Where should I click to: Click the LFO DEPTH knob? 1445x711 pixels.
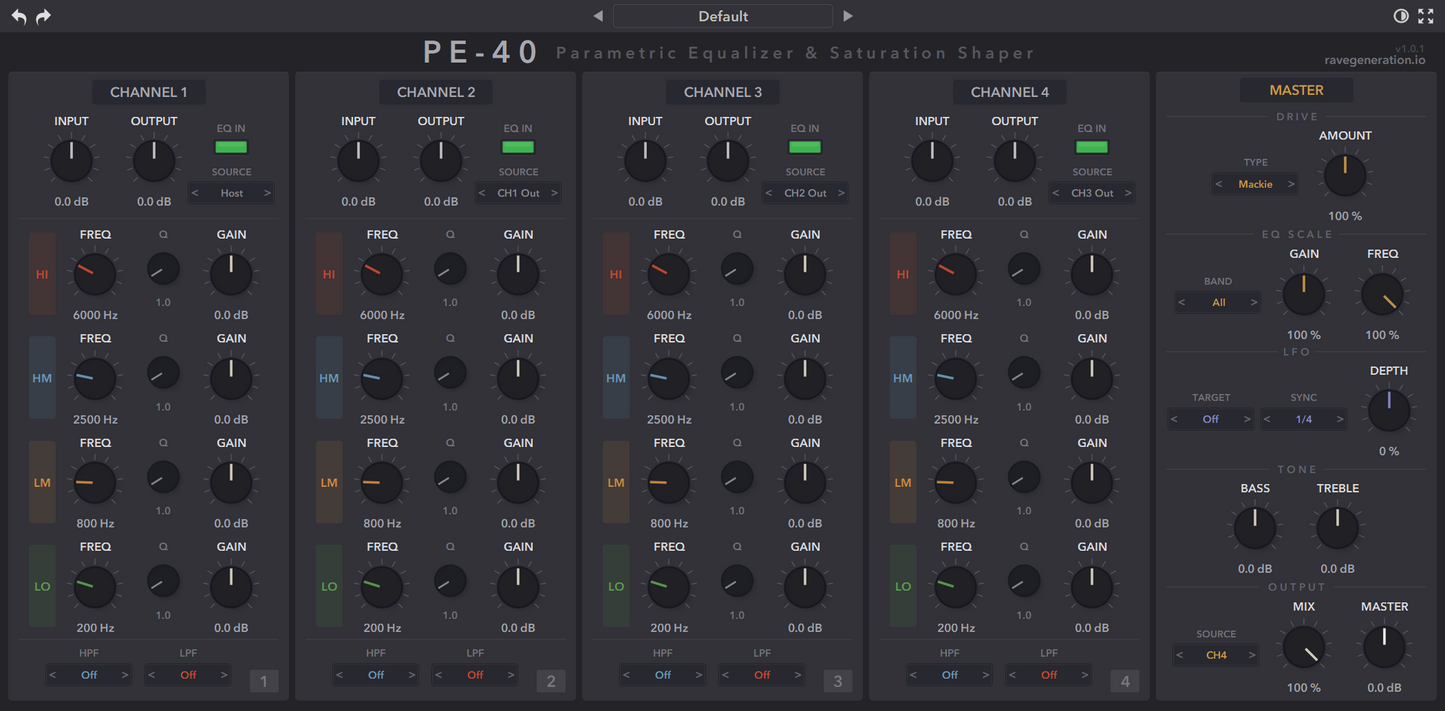pyautogui.click(x=1389, y=410)
